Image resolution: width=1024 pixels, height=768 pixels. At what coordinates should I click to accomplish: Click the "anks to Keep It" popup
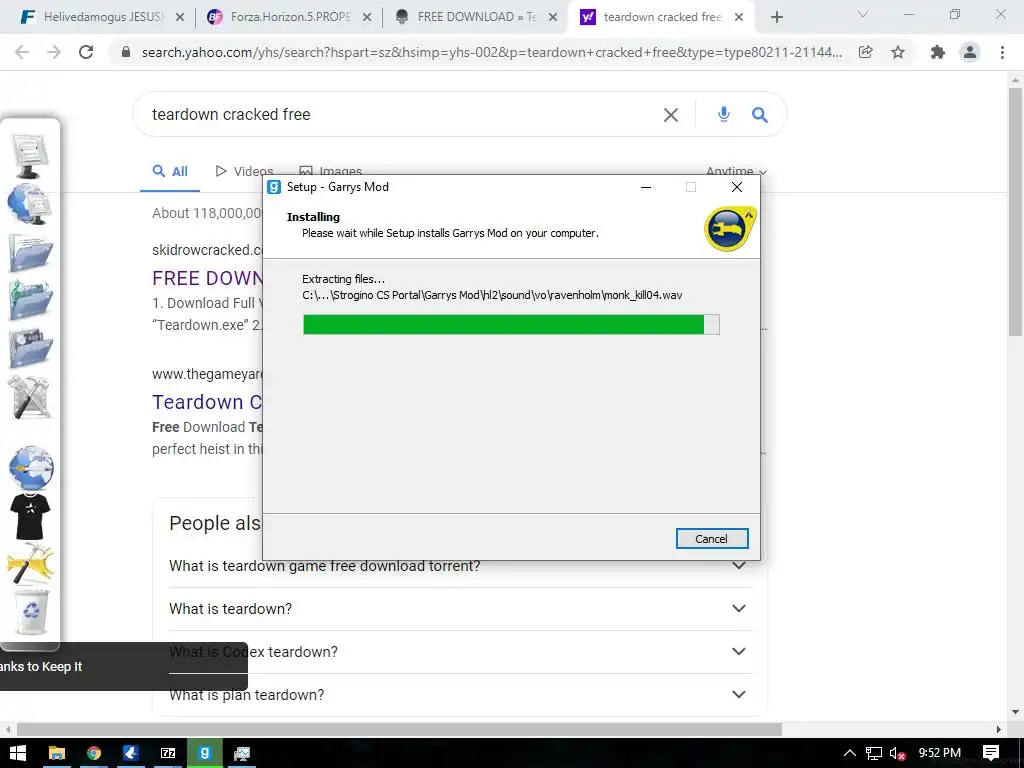click(123, 667)
